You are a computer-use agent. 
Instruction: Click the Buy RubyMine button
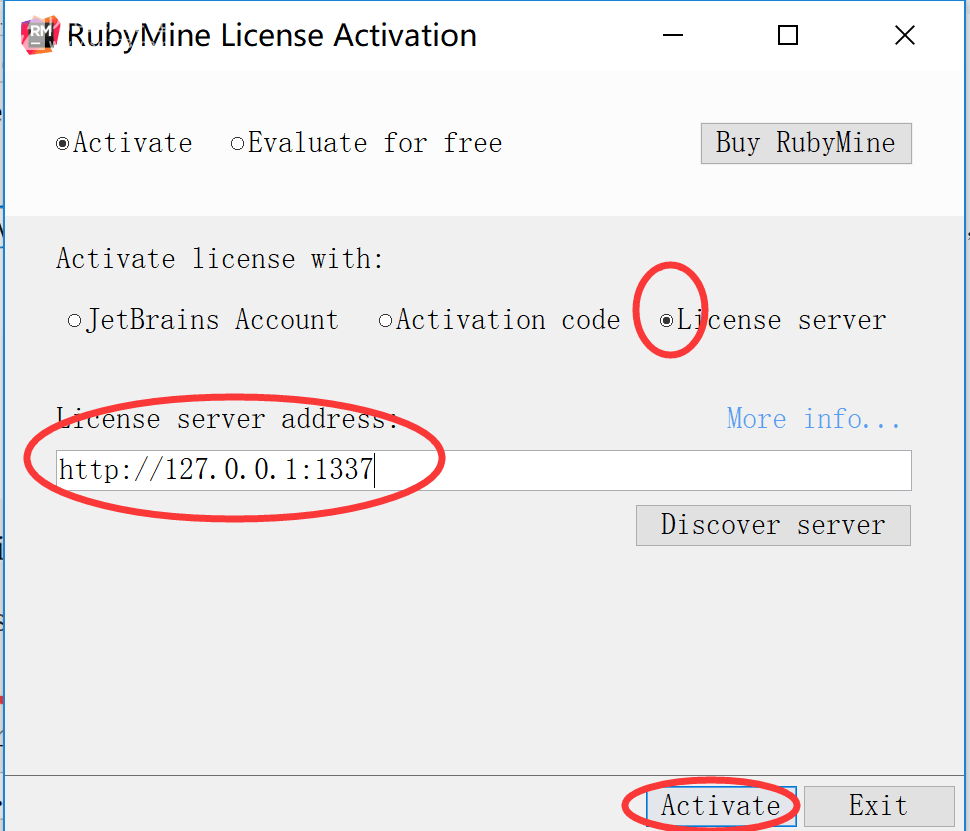806,144
